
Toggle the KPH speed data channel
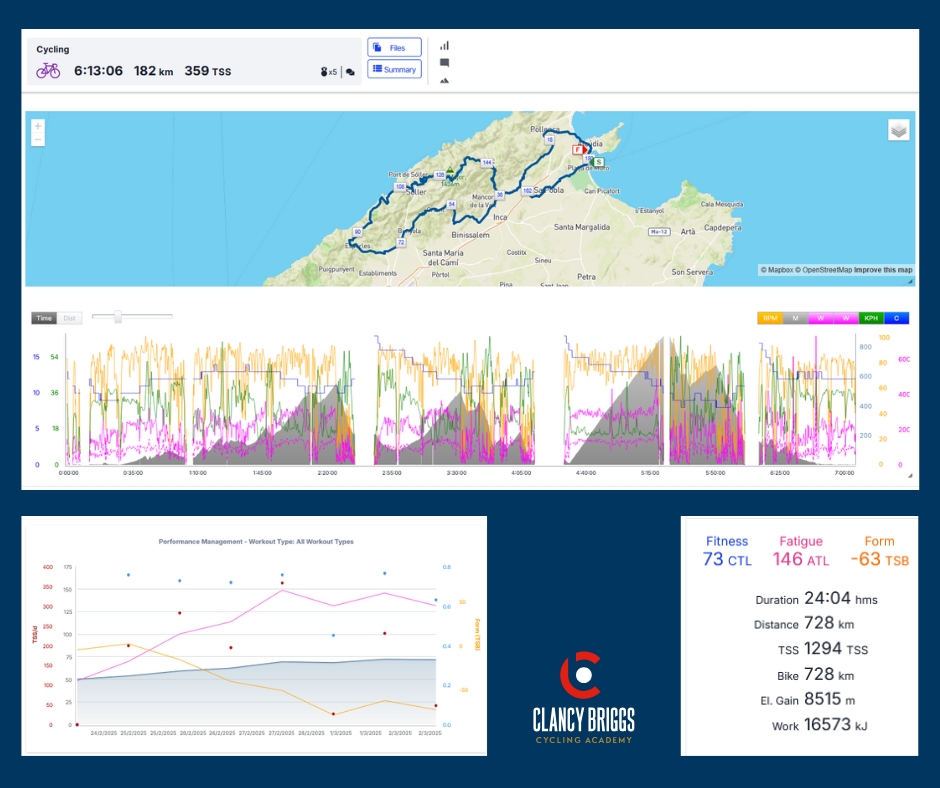[871, 318]
